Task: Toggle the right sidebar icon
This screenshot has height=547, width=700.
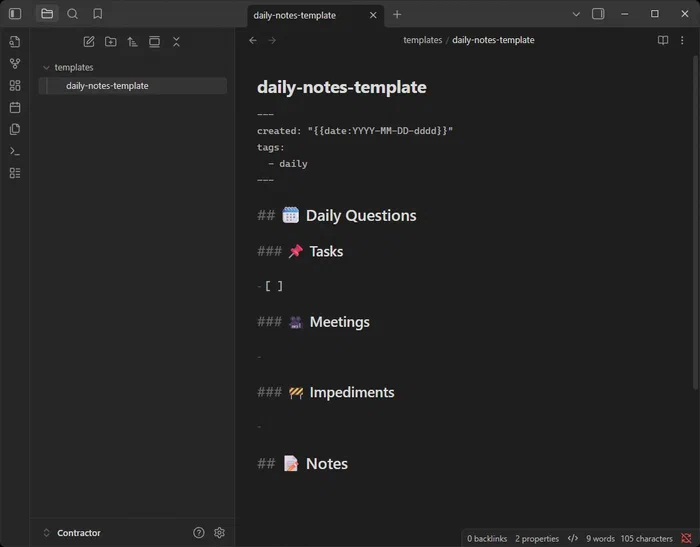Action: click(598, 14)
